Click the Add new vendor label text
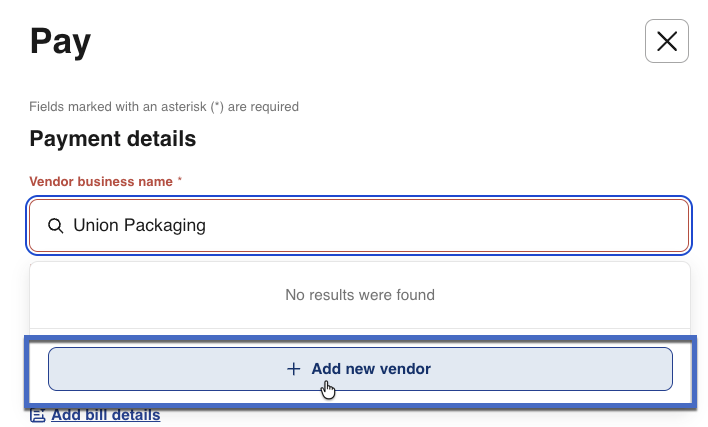The image size is (708, 427). 371,369
